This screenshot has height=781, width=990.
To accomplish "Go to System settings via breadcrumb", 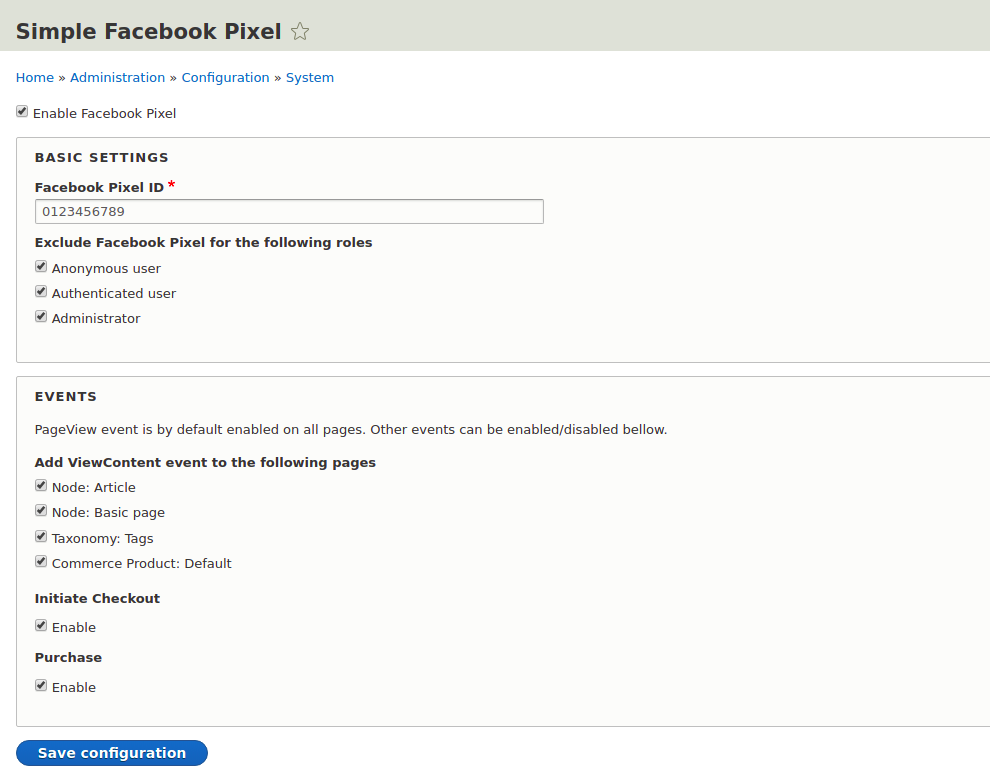I will (309, 77).
